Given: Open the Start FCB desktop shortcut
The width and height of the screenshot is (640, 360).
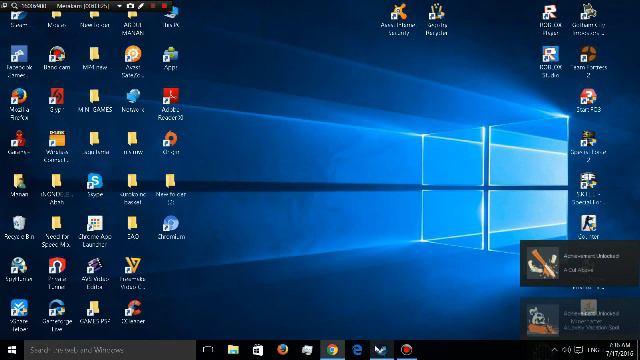Looking at the screenshot, I should pyautogui.click(x=588, y=100).
